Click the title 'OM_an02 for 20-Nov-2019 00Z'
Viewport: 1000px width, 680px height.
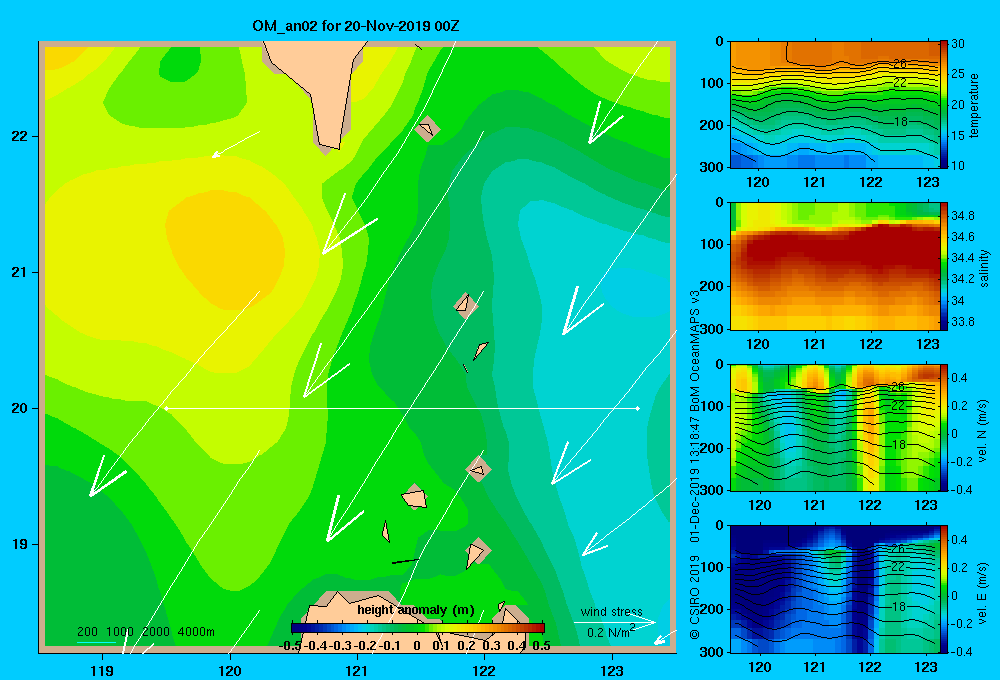(356, 26)
